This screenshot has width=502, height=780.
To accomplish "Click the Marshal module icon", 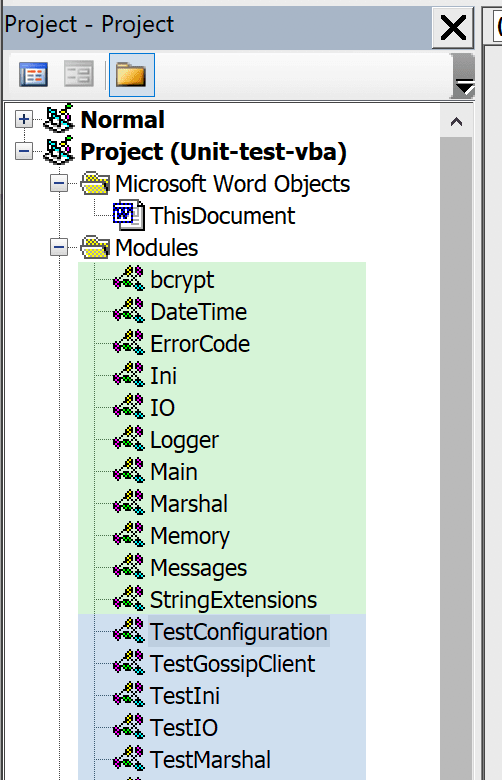I will [x=129, y=502].
